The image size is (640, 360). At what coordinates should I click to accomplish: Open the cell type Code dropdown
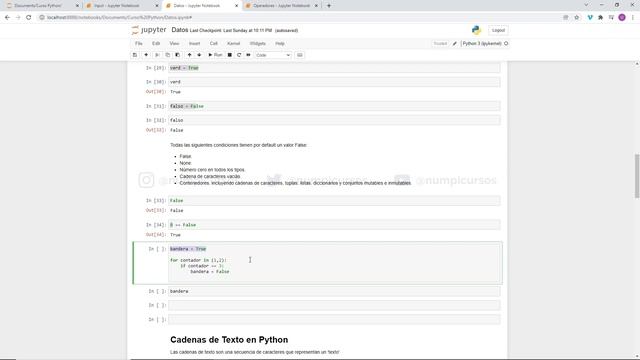(273, 55)
